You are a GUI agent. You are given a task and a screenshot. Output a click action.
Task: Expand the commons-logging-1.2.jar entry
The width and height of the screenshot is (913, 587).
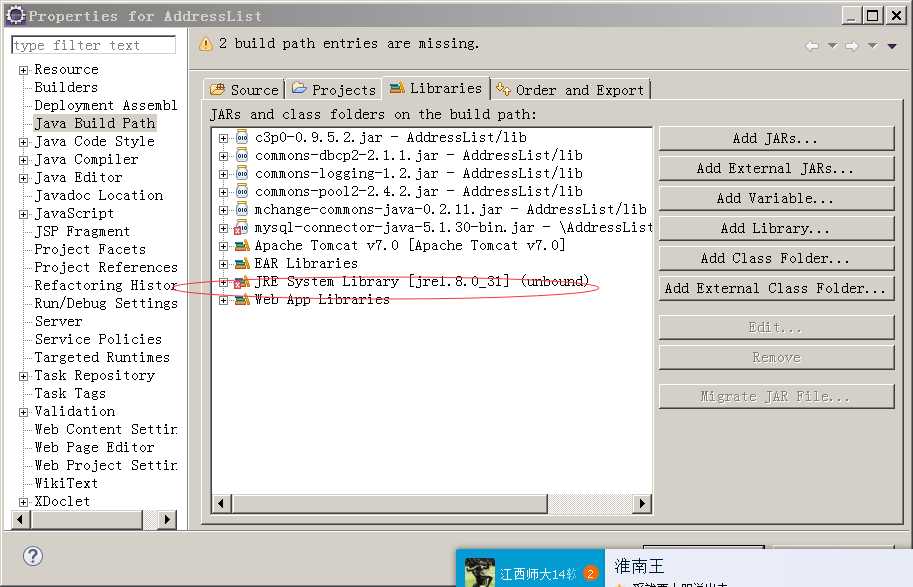[x=223, y=175]
